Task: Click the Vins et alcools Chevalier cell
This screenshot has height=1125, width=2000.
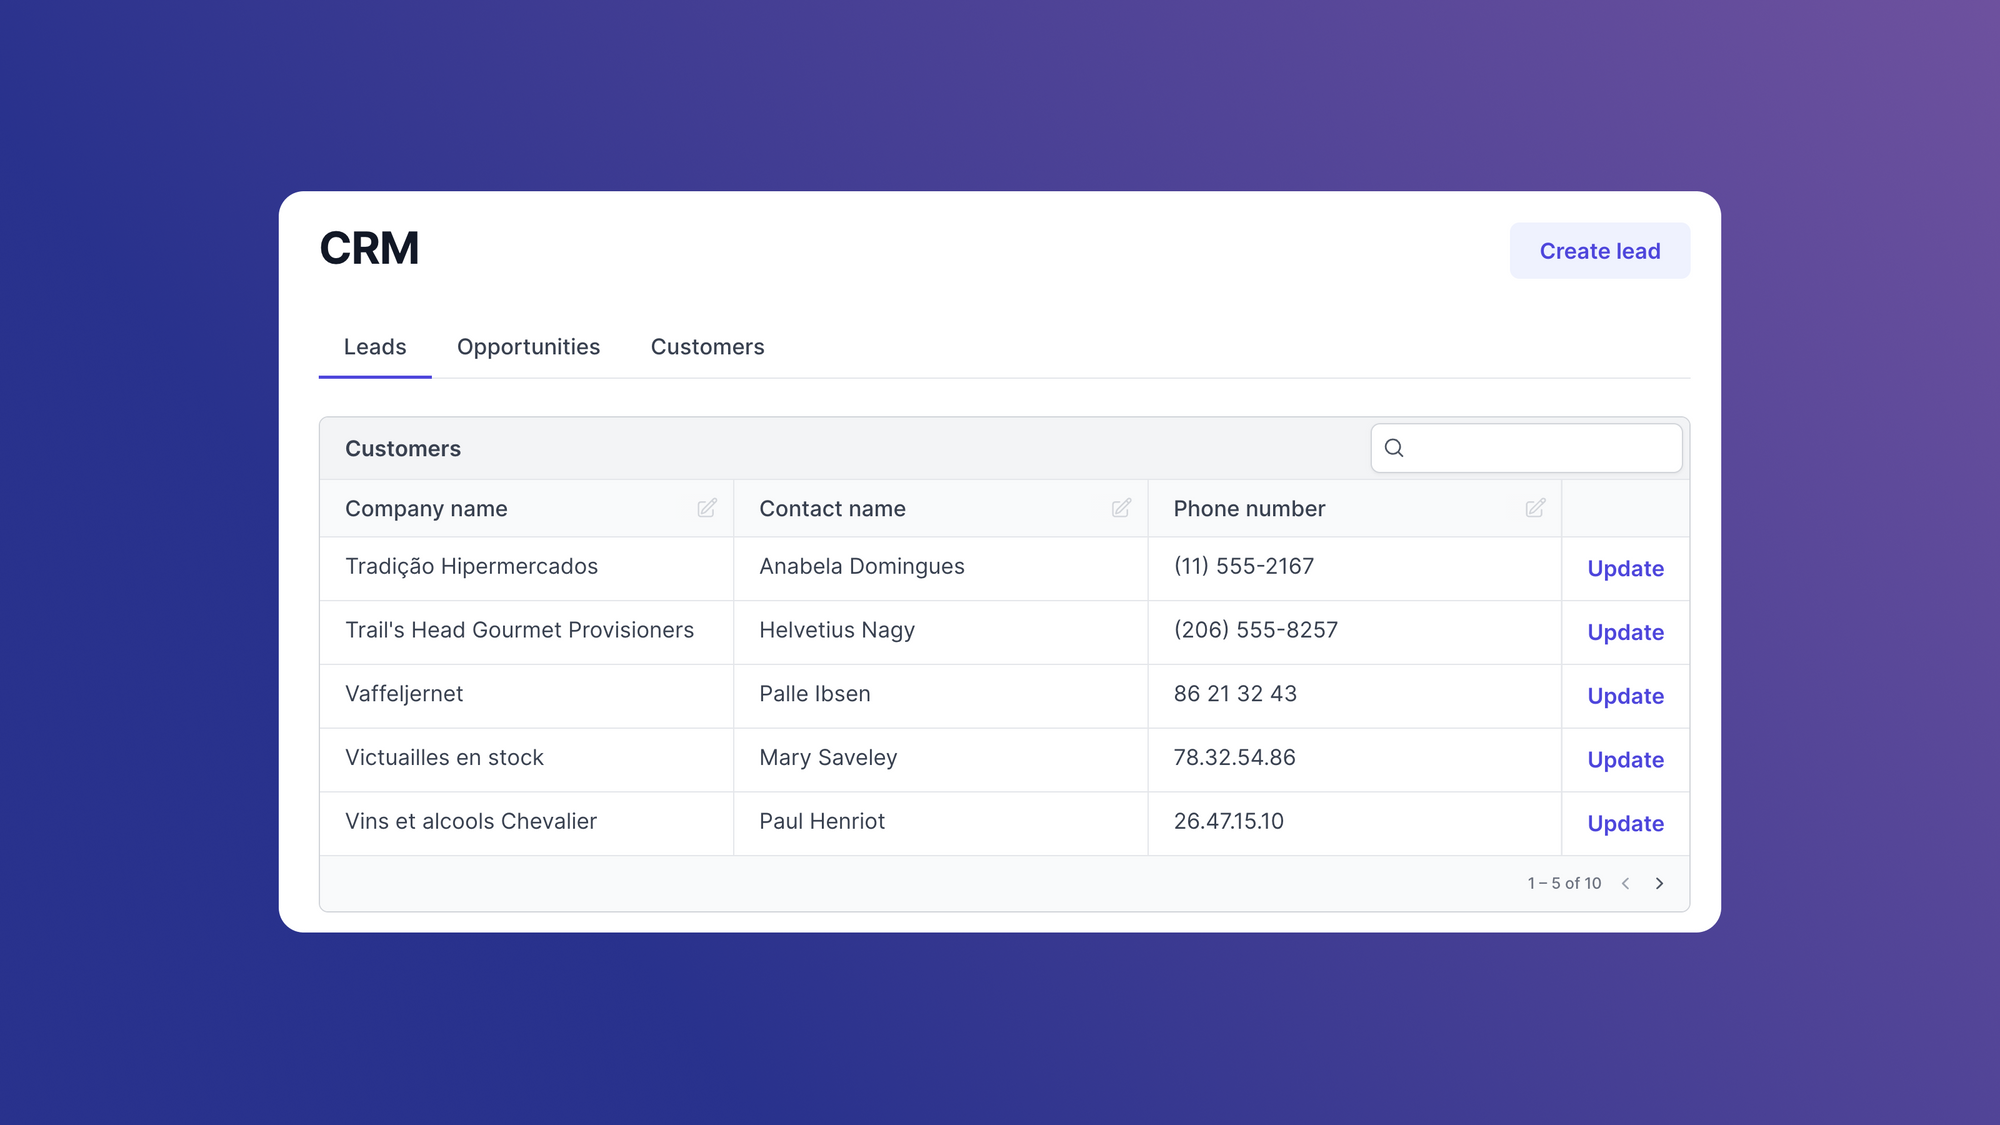Action: coord(526,824)
